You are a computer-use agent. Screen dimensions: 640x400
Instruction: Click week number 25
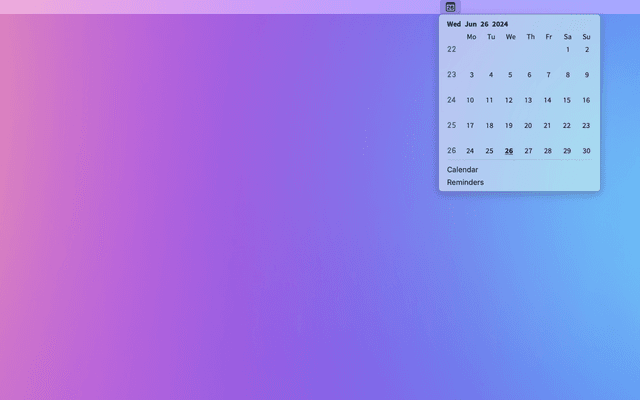[451, 126]
